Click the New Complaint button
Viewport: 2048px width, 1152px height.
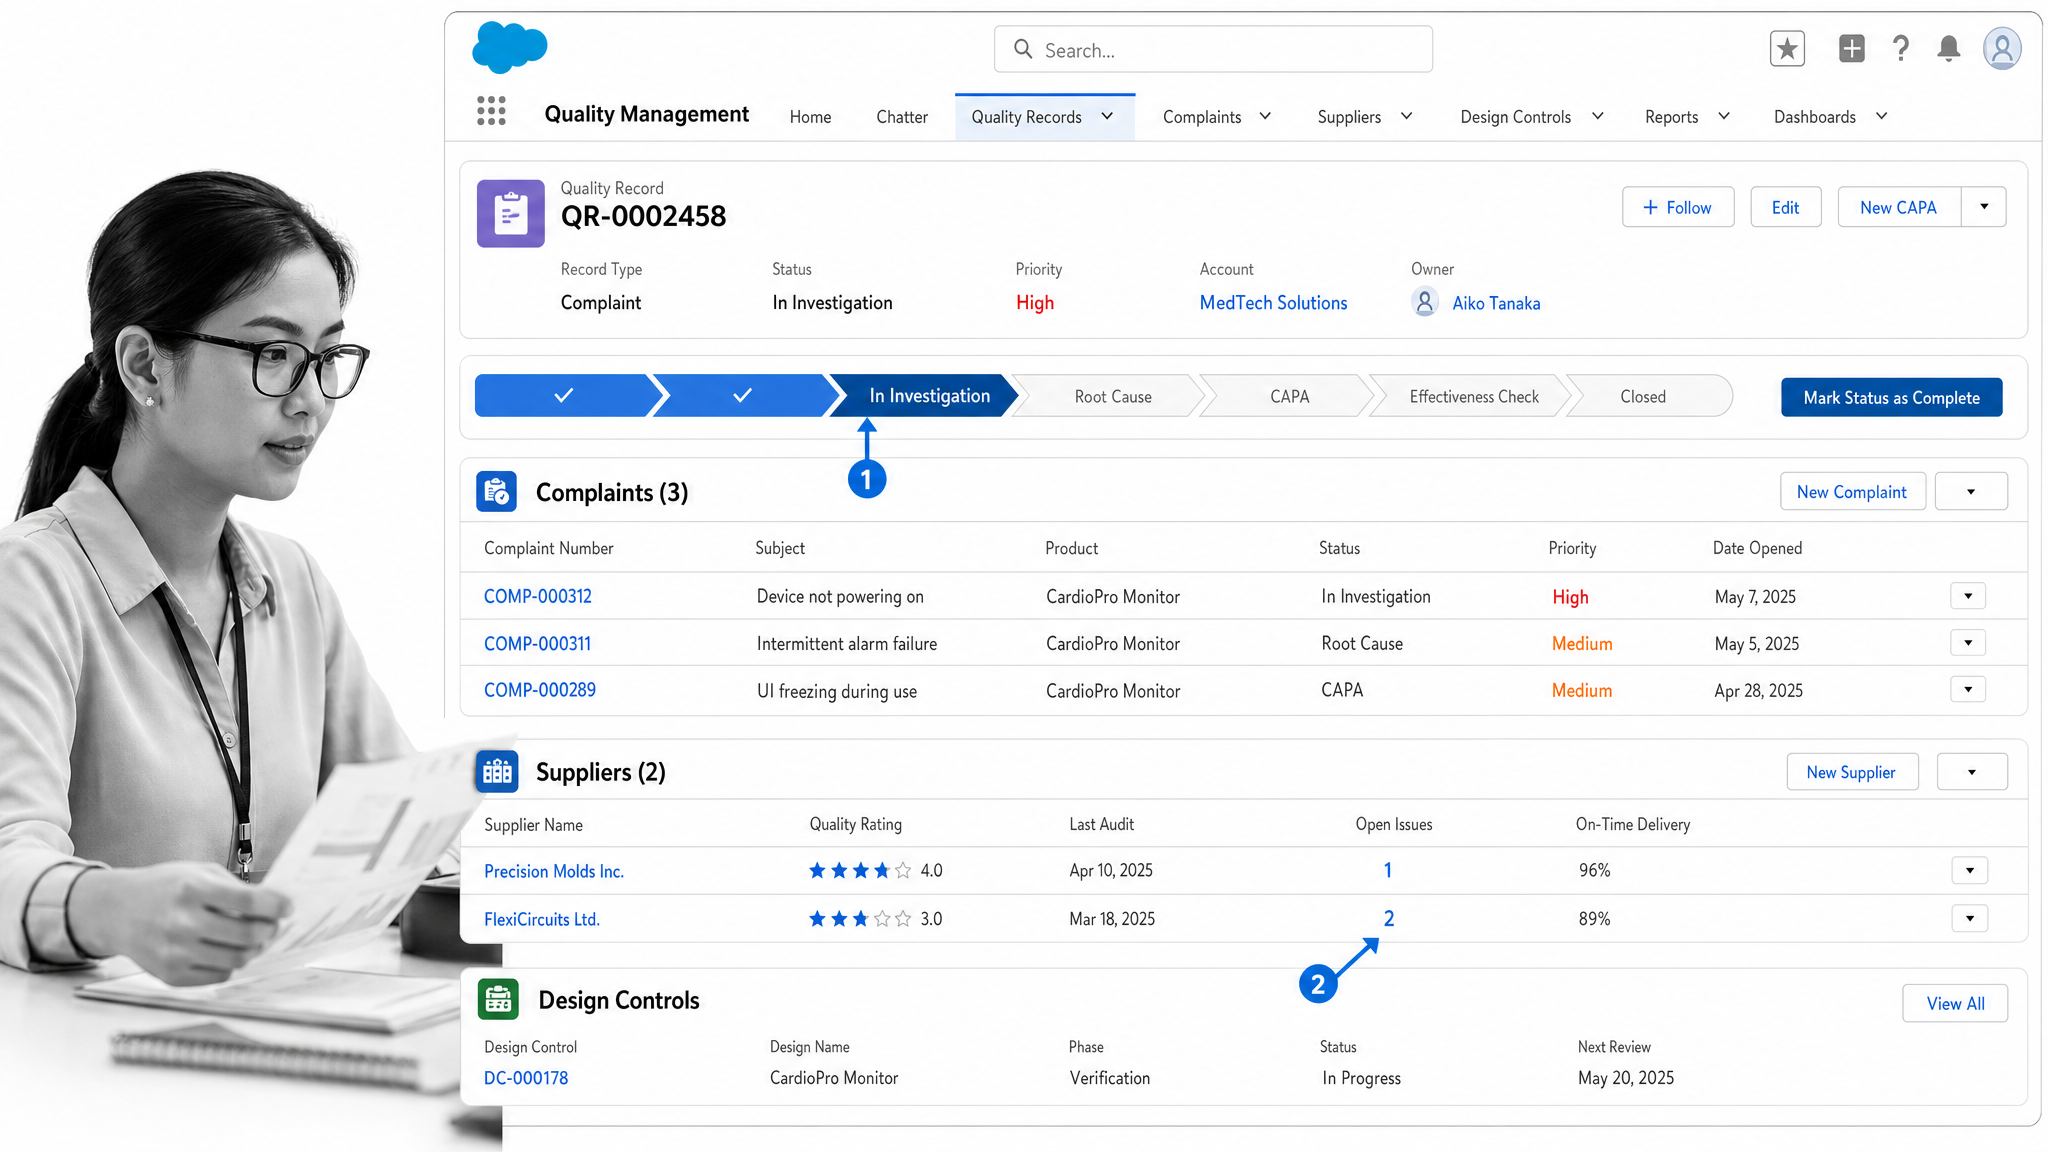1852,491
